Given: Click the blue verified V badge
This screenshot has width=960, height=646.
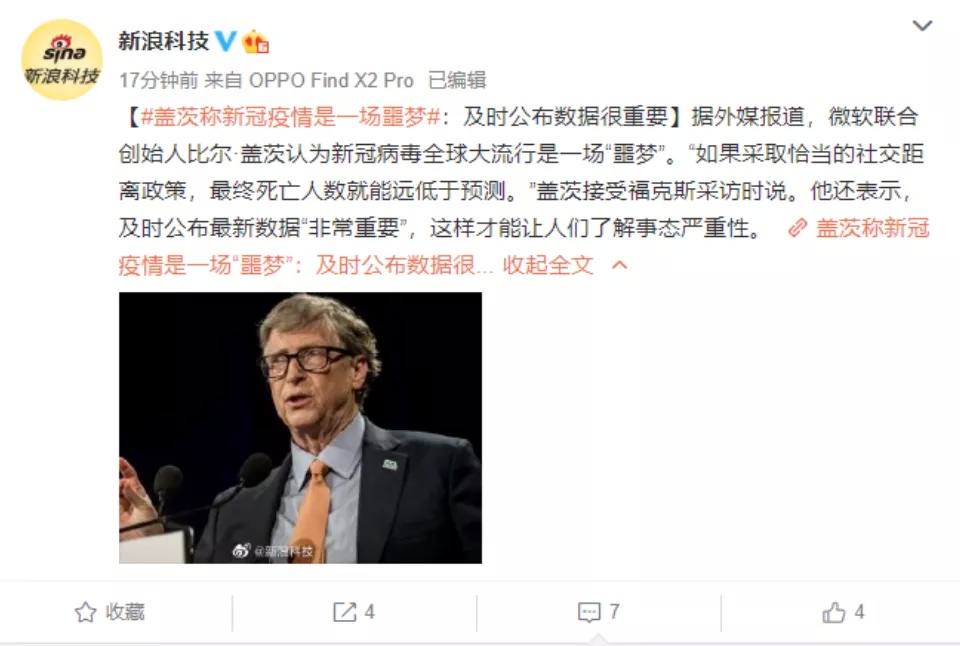Looking at the screenshot, I should pyautogui.click(x=225, y=42).
